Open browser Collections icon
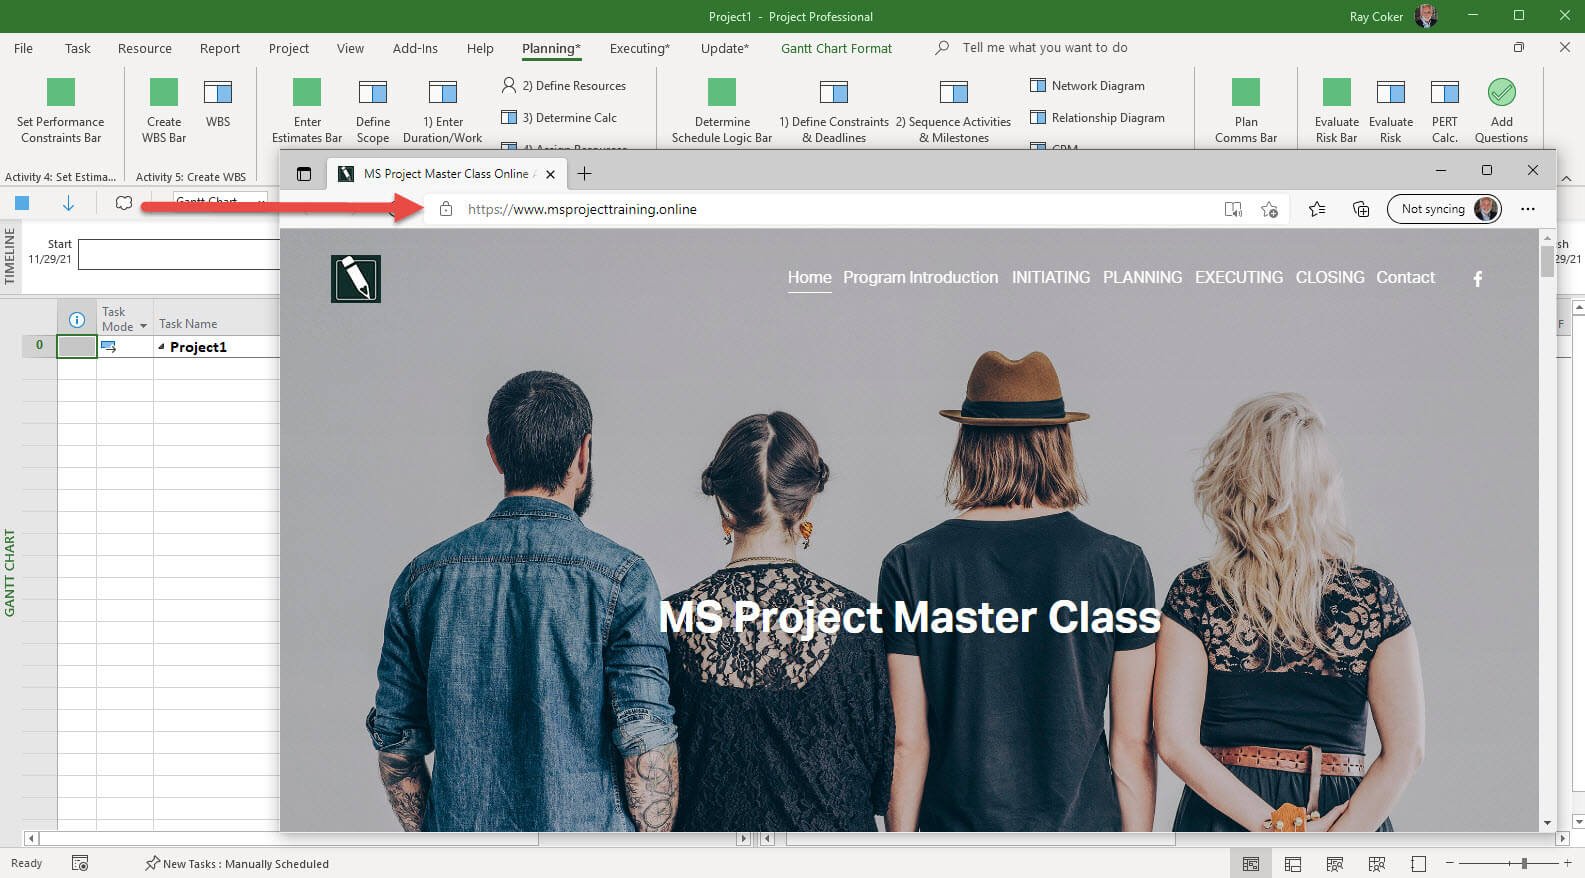The image size is (1585, 878). pyautogui.click(x=1361, y=209)
